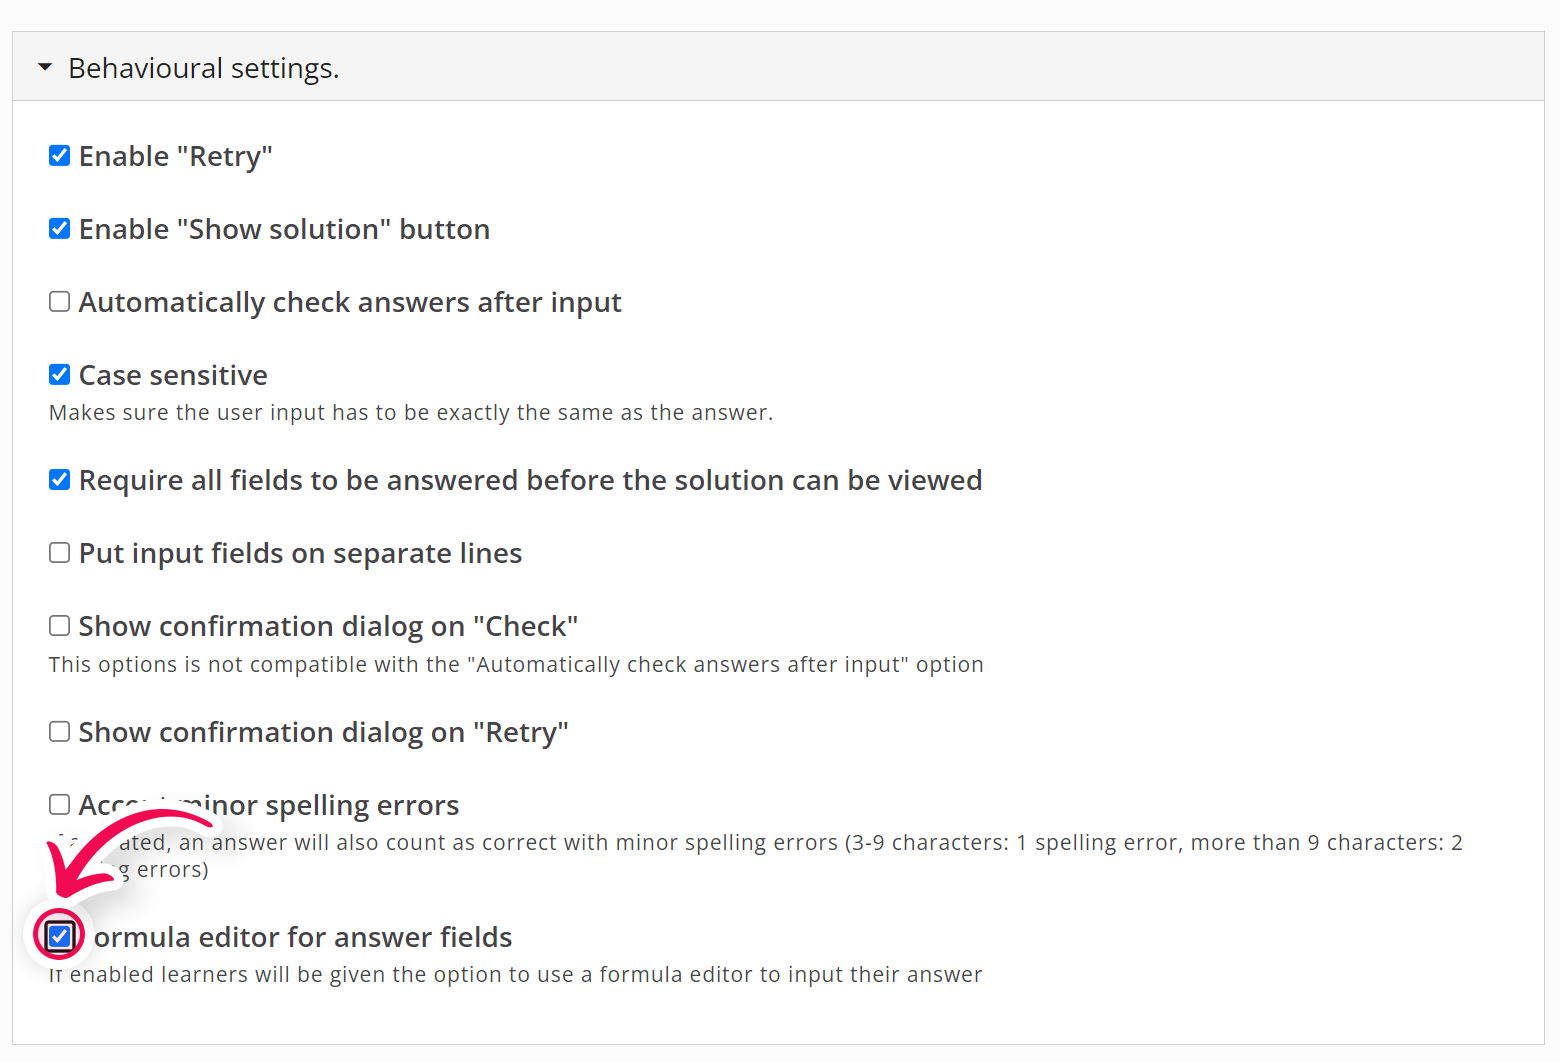Disable the Case sensitive checkbox
This screenshot has height=1062, width=1560.
click(60, 374)
